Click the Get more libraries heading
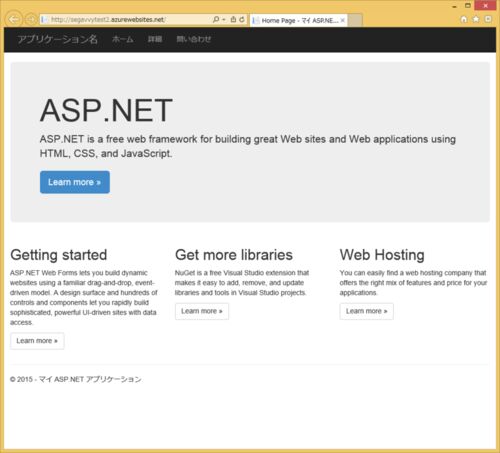 [234, 255]
